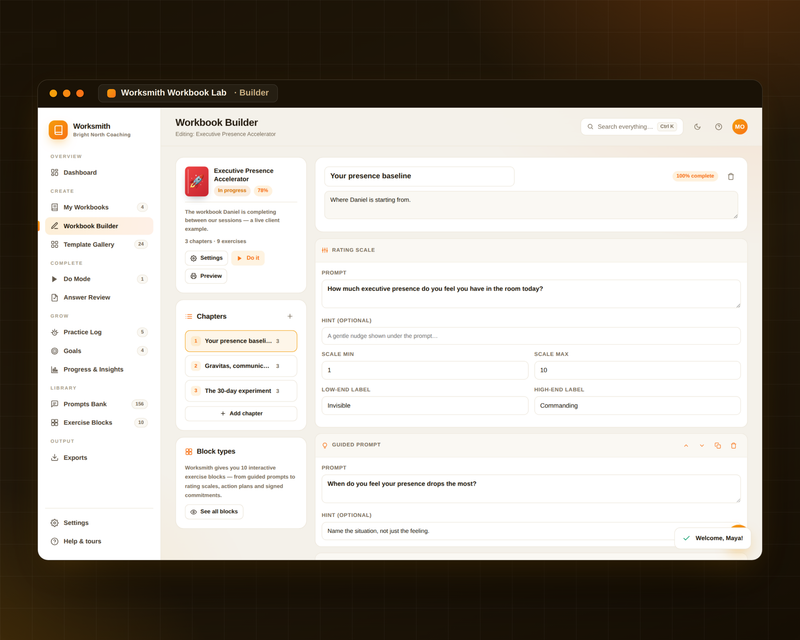The height and width of the screenshot is (640, 800).
Task: Edit Low-end label Invisible
Action: [424, 406]
